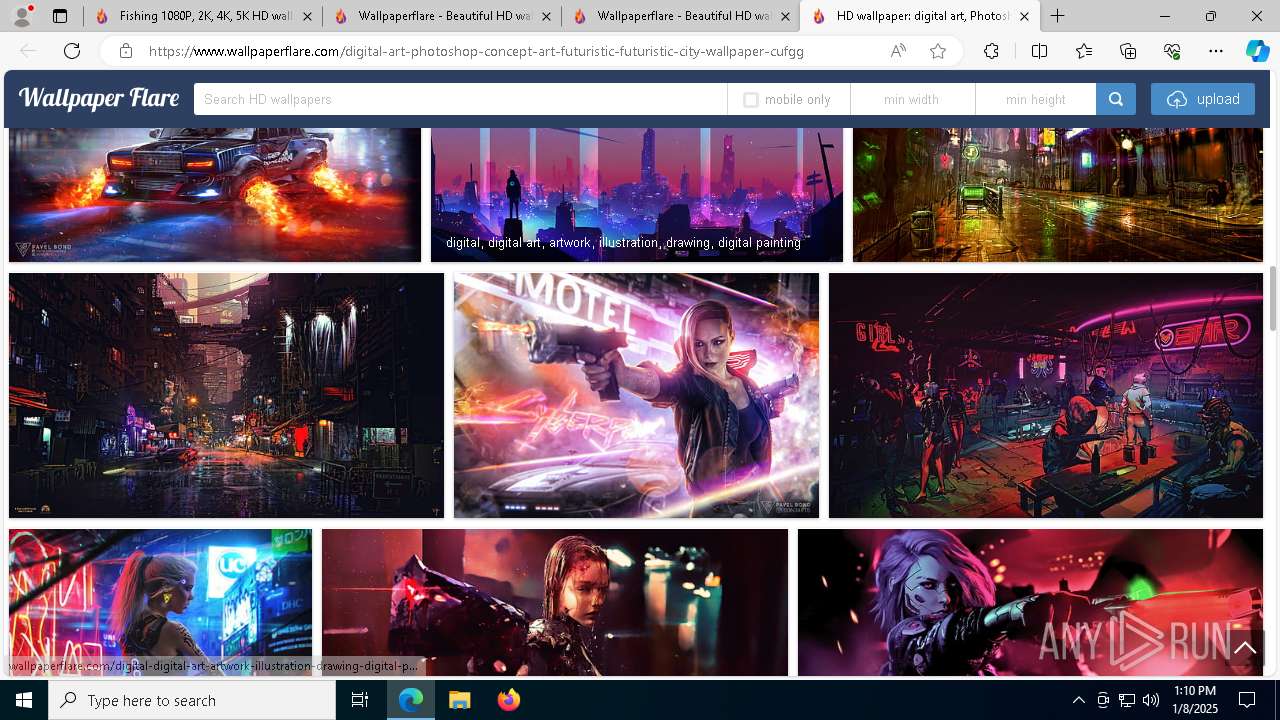Click the Microsoft Edge taskbar icon
This screenshot has height=720, width=1280.
click(411, 700)
